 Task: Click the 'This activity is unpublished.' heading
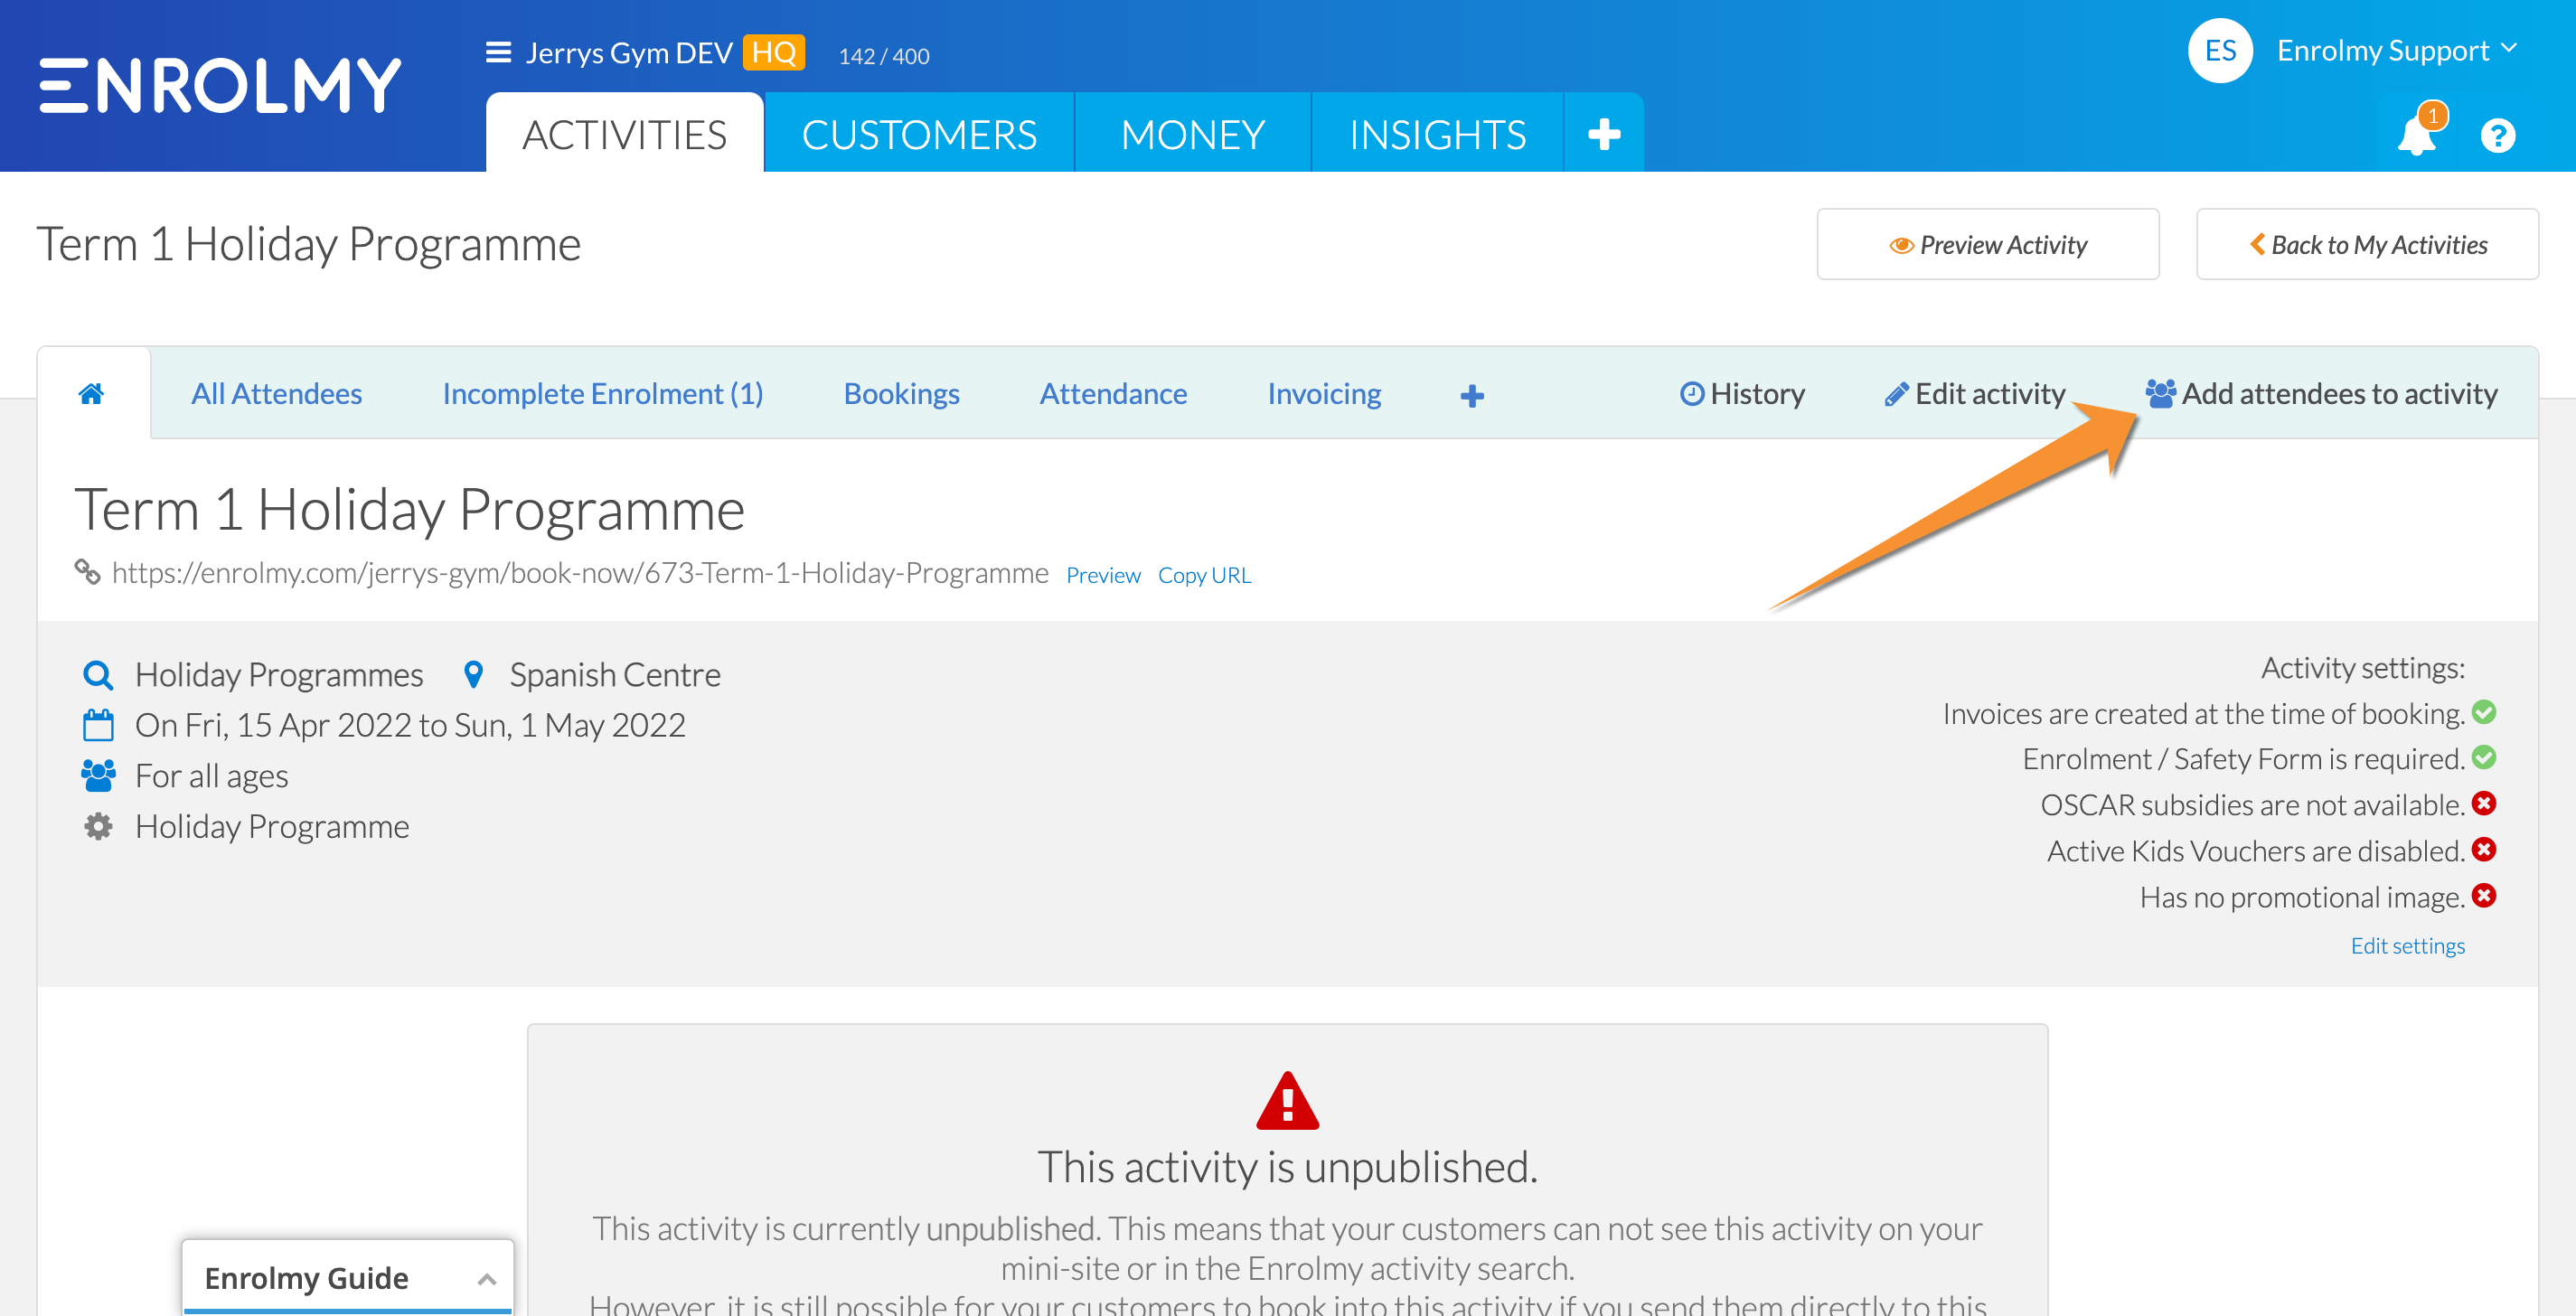pos(1288,1167)
